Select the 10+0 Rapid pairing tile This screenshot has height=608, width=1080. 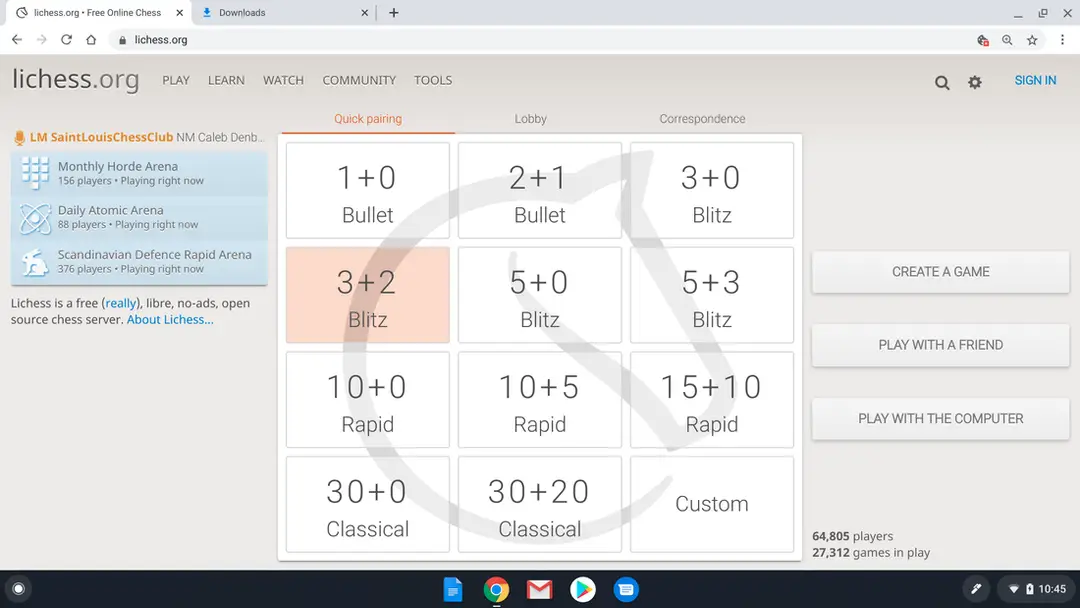click(368, 400)
